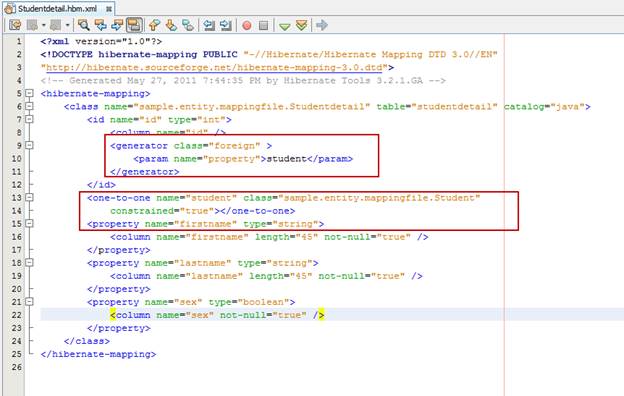The height and width of the screenshot is (396, 624).
Task: Click property name="firstname" line
Action: coord(205,224)
